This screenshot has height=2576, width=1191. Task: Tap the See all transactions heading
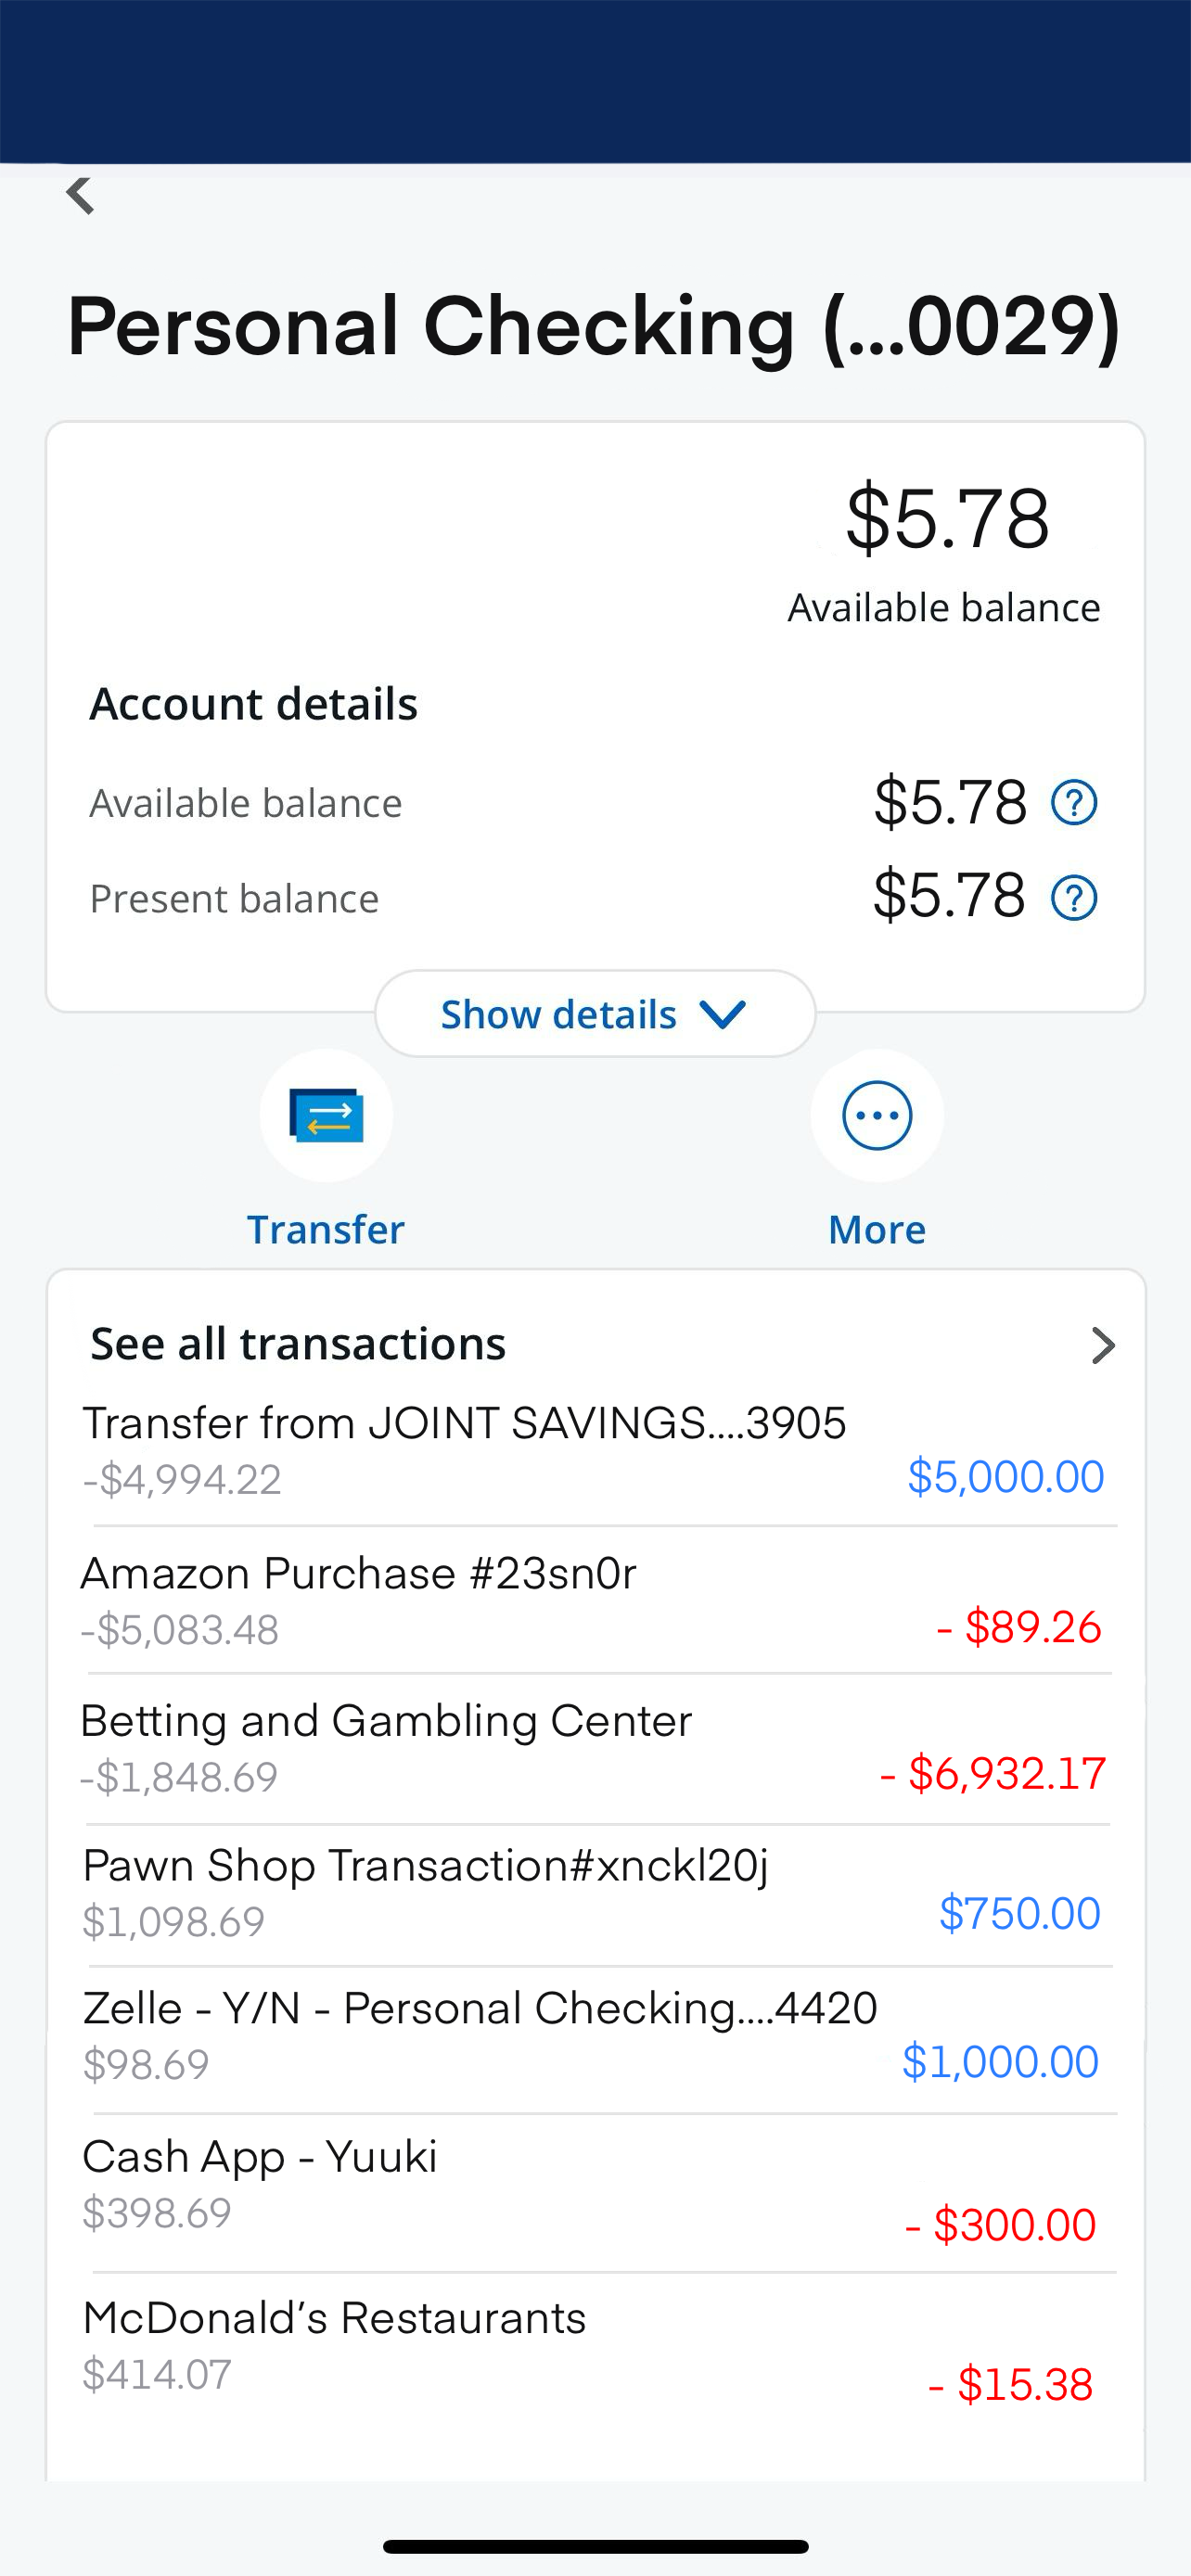(x=298, y=1344)
